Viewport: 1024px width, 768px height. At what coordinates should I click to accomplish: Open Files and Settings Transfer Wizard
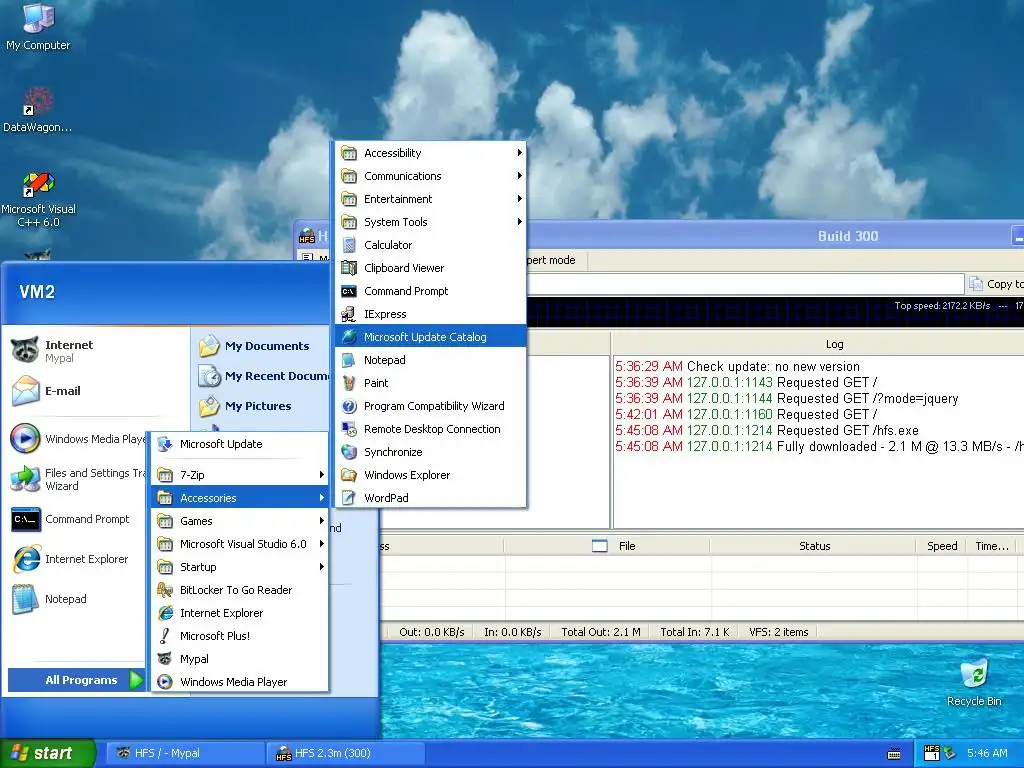pyautogui.click(x=78, y=479)
